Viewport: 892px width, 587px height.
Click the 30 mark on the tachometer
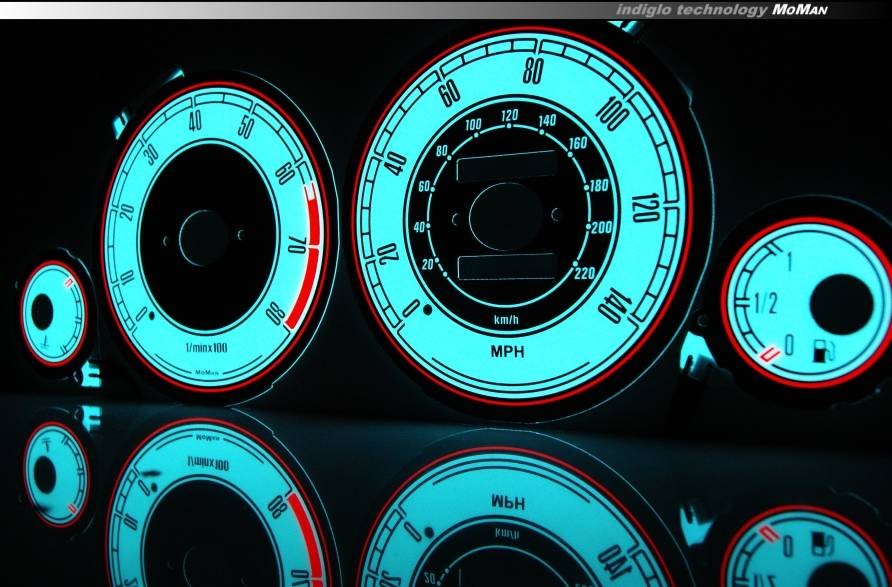(152, 155)
